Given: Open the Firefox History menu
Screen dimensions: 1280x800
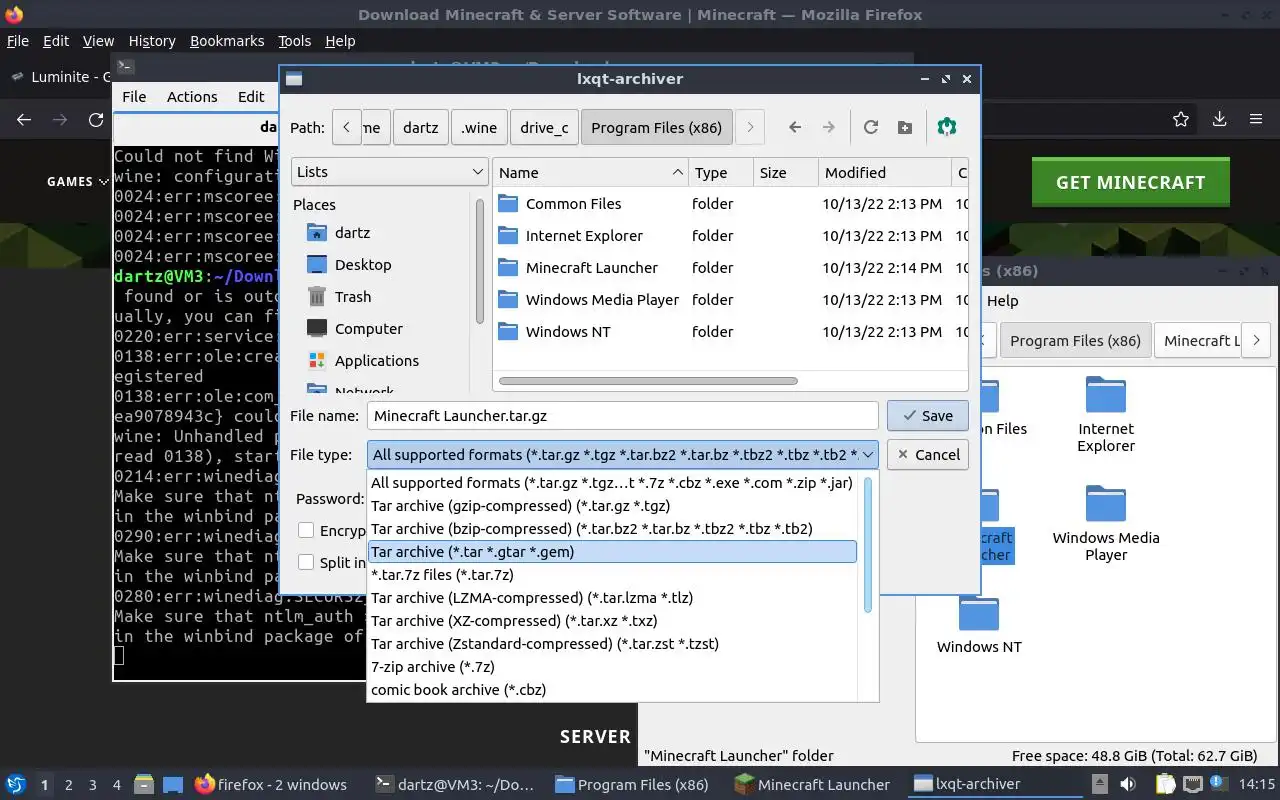Looking at the screenshot, I should (152, 41).
